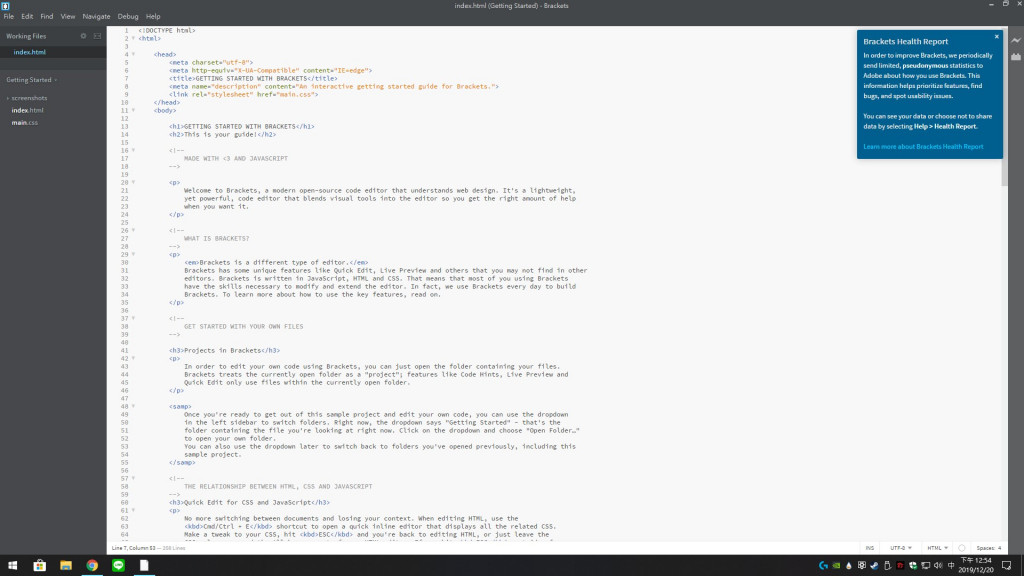This screenshot has width=1024, height=576.
Task: Open the notification center icon
Action: tap(1006, 566)
